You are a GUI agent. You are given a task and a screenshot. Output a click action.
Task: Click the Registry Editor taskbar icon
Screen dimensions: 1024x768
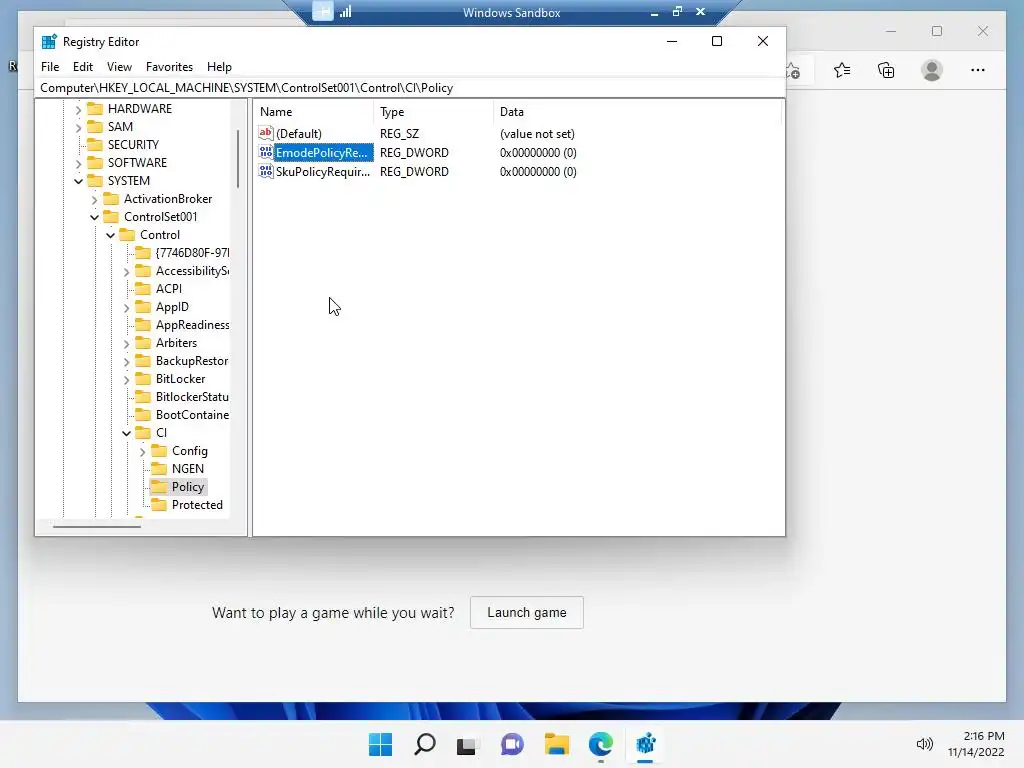click(x=645, y=744)
